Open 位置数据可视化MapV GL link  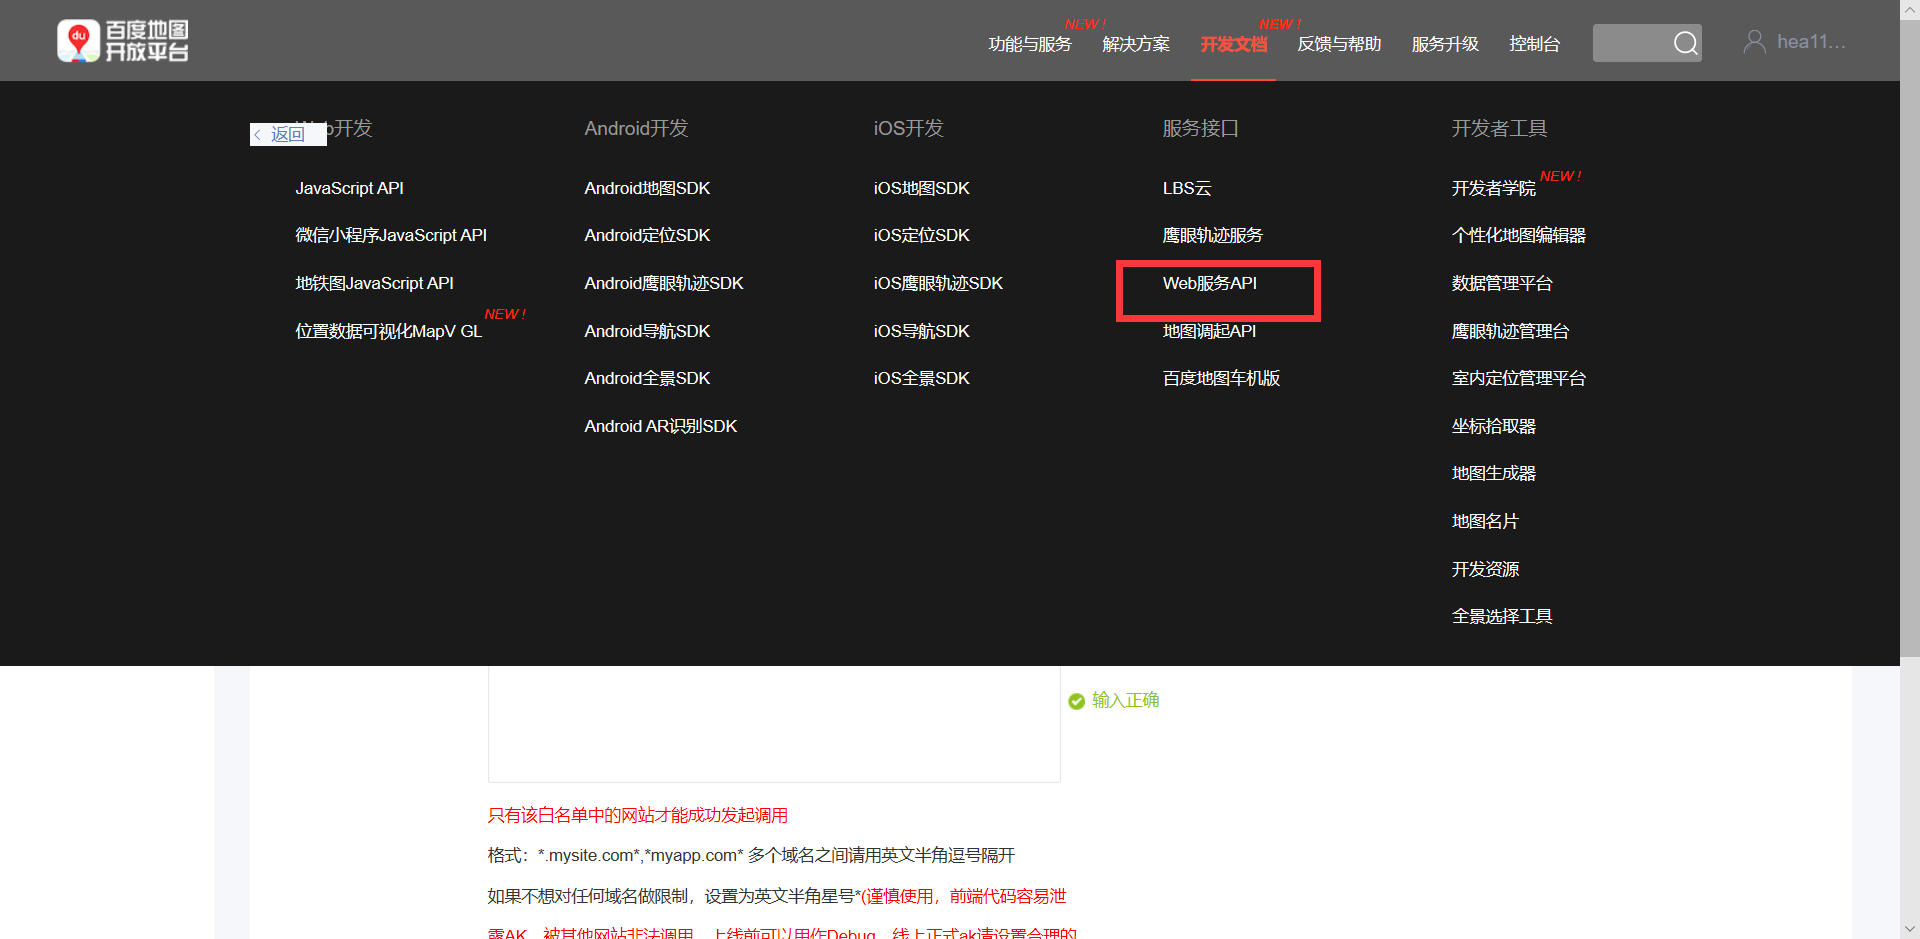point(388,331)
